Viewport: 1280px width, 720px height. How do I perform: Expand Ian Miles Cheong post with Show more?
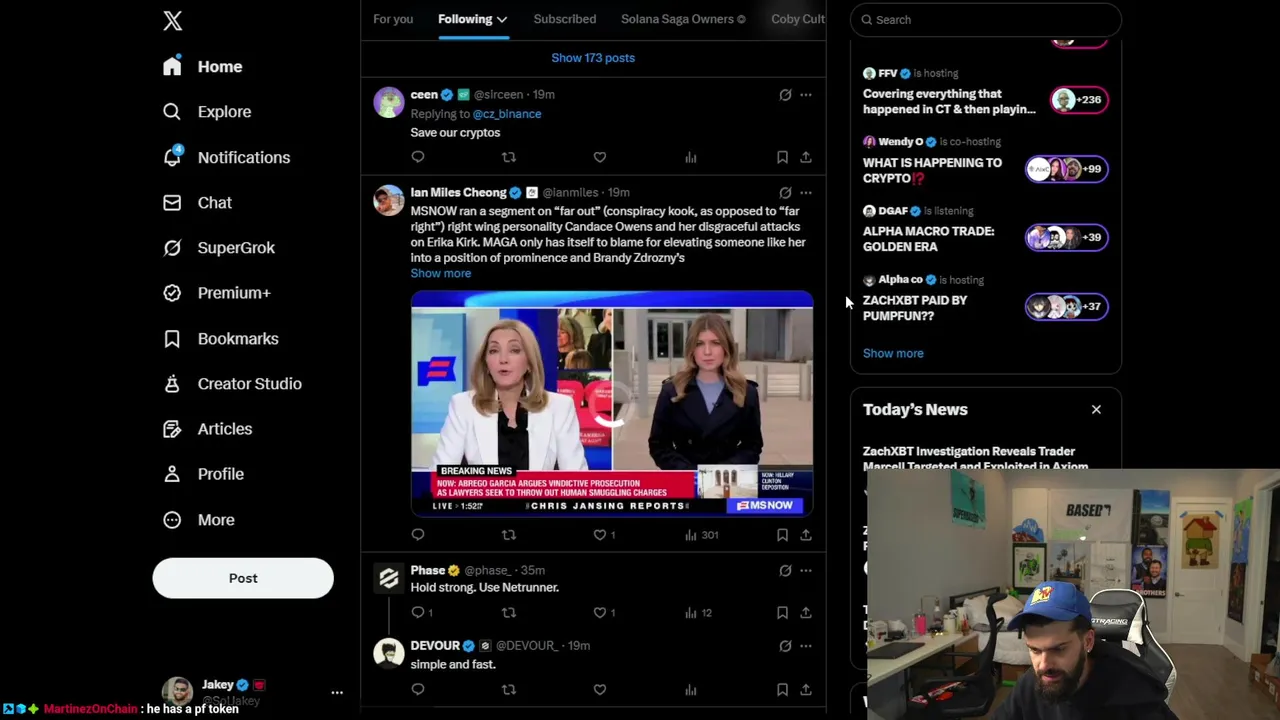[440, 273]
